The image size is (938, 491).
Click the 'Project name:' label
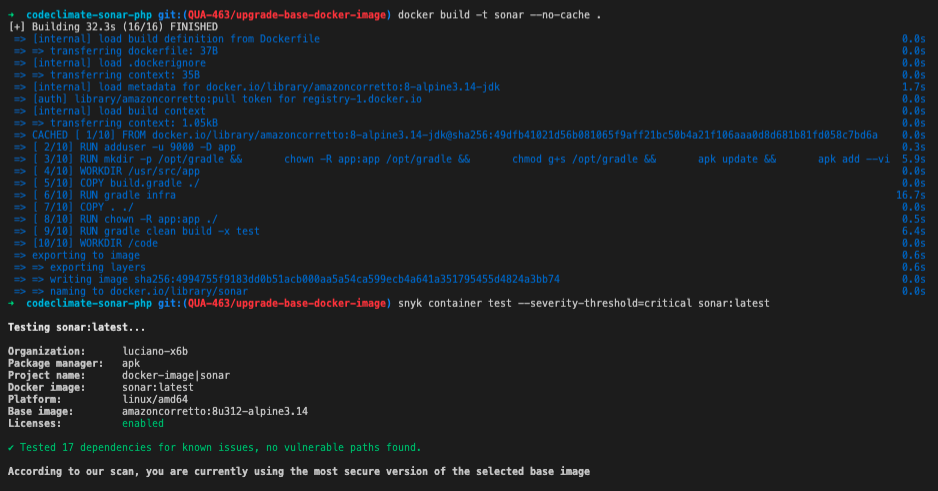click(47, 375)
